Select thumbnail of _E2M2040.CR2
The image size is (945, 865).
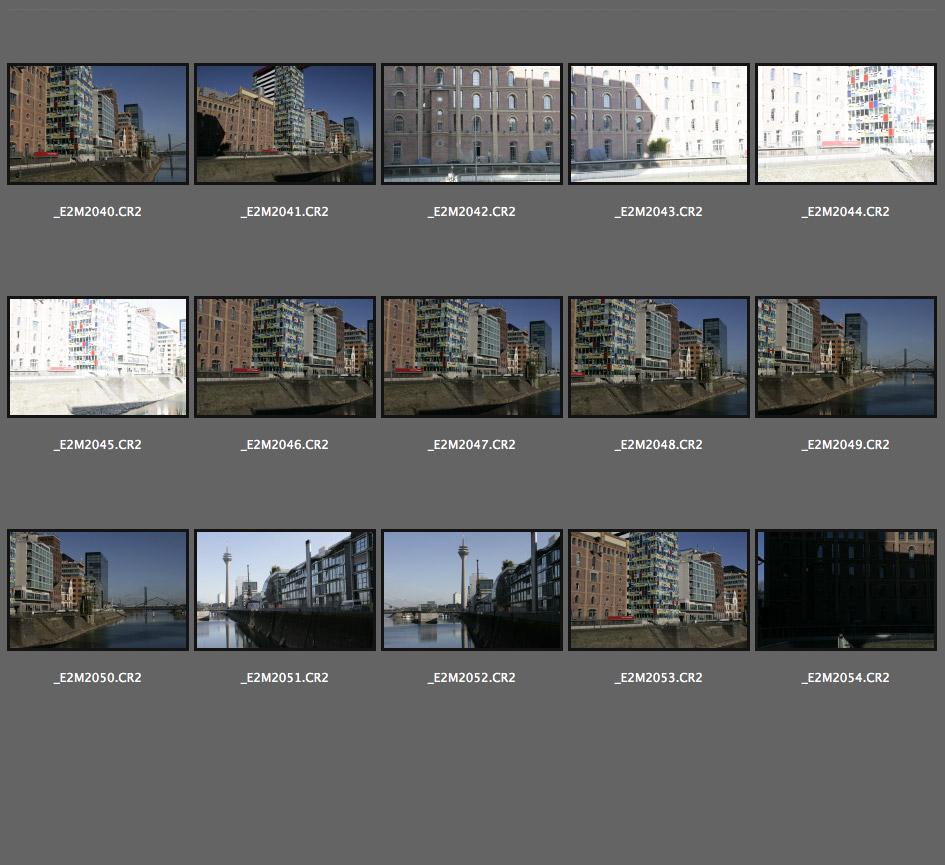[98, 124]
